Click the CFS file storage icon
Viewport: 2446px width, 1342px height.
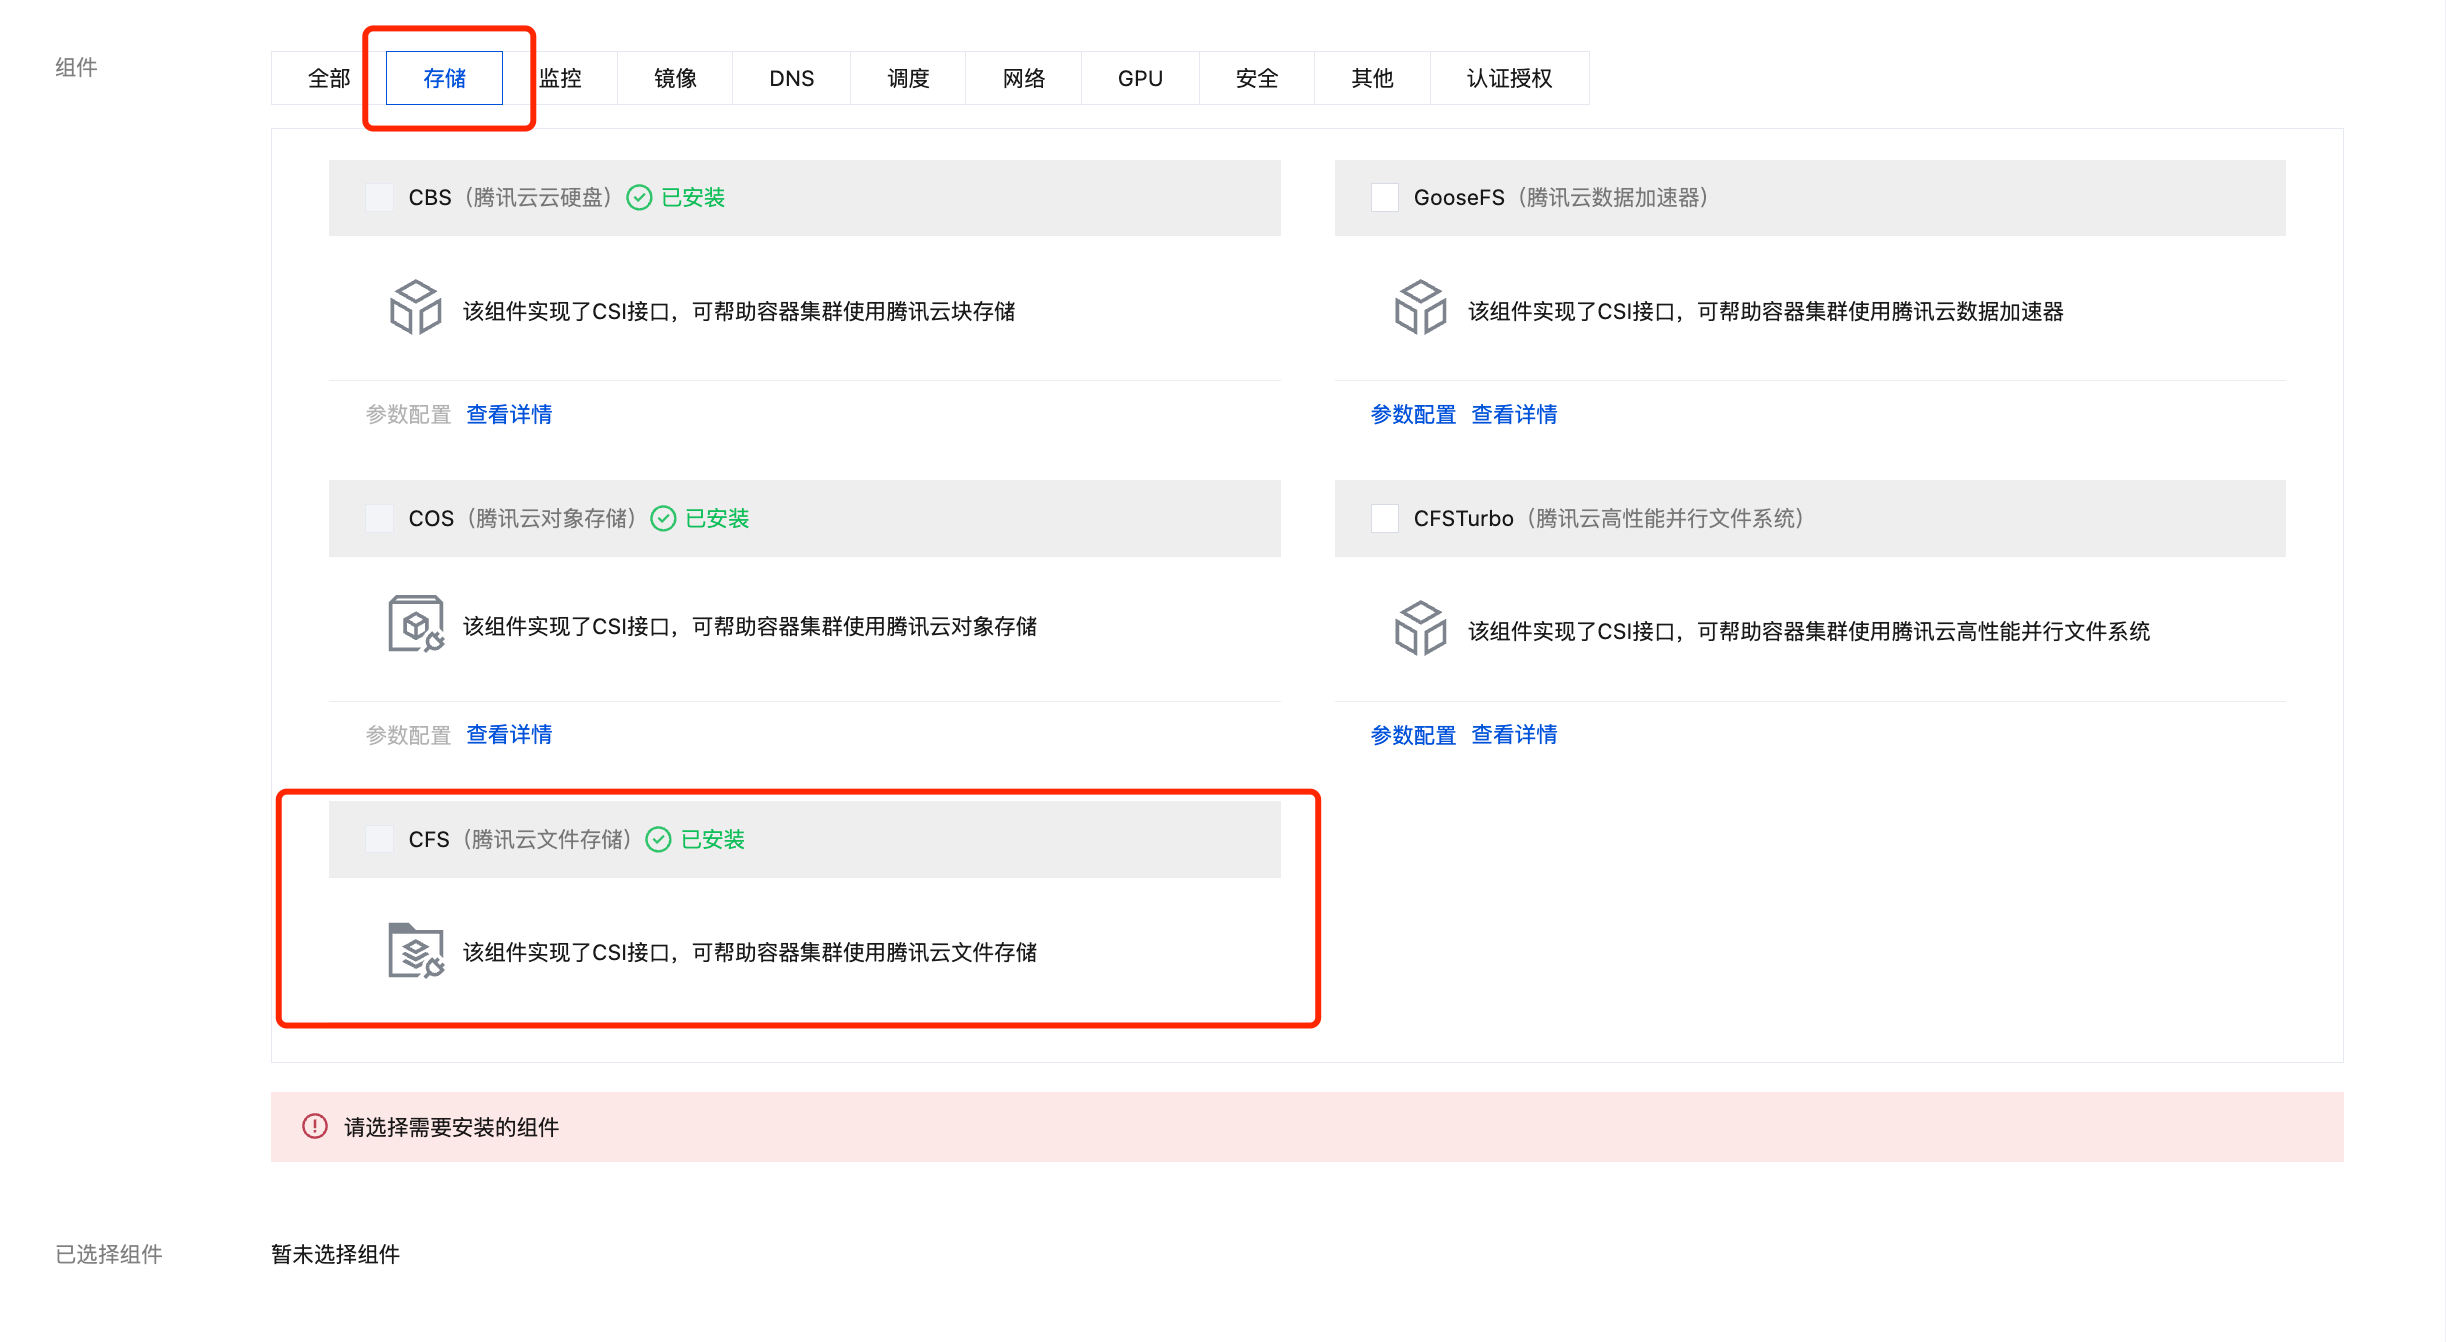415,950
